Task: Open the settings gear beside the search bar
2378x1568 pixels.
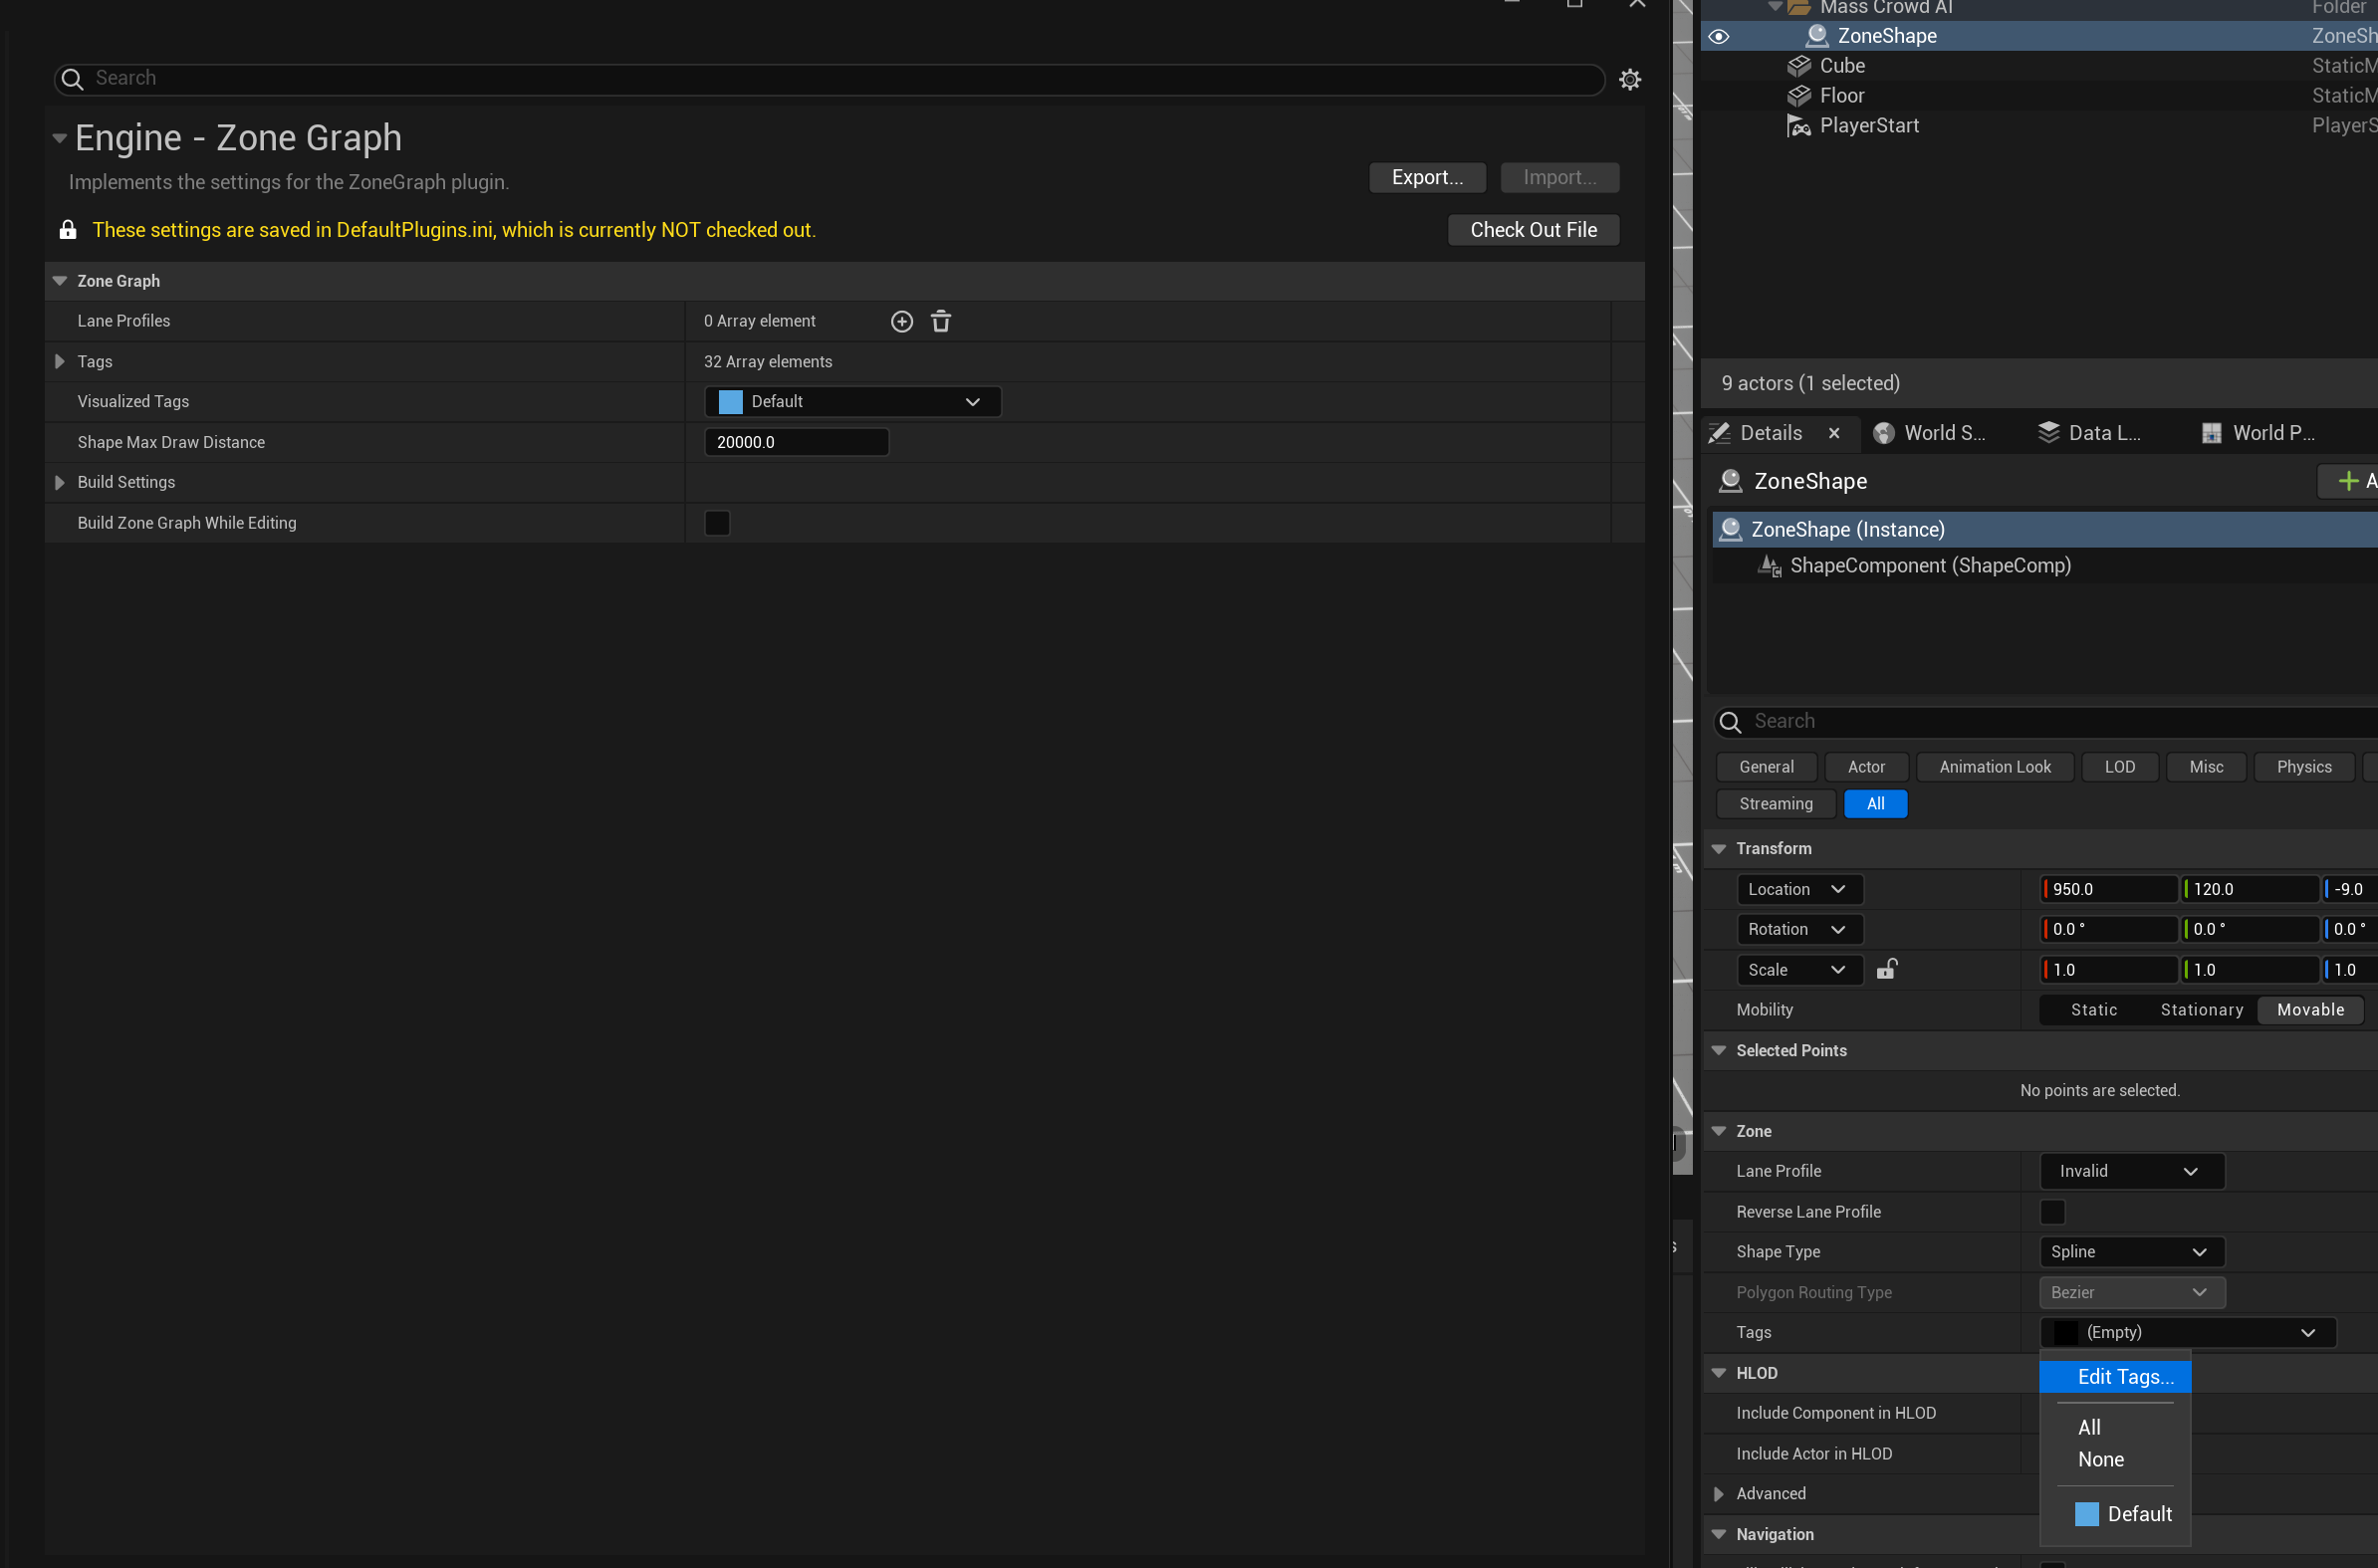Action: coord(1629,79)
